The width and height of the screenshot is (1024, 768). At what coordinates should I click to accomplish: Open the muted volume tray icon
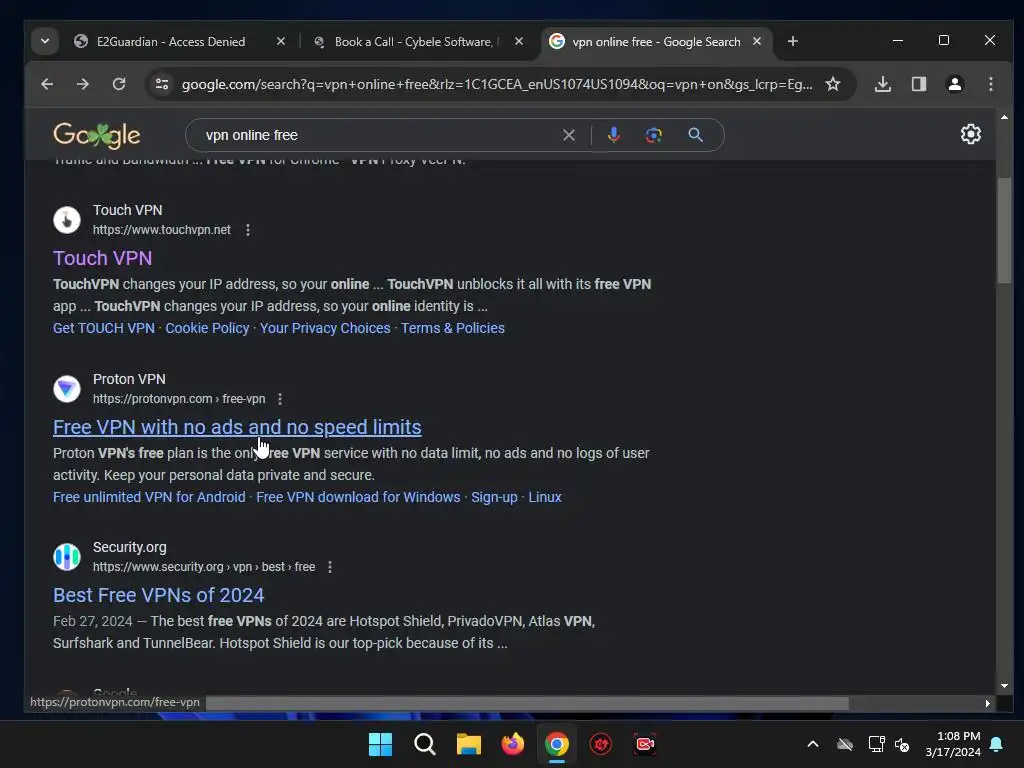903,744
